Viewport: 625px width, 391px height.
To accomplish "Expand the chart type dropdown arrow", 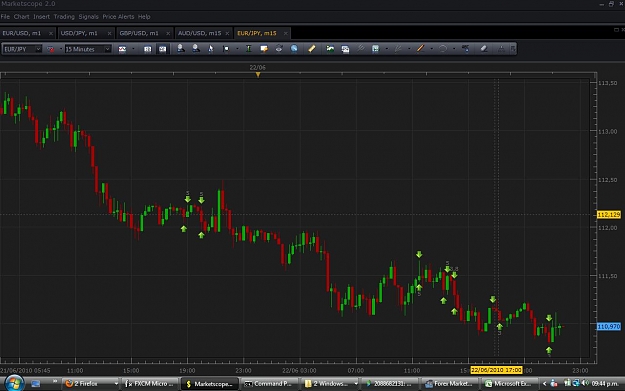I will [133, 49].
